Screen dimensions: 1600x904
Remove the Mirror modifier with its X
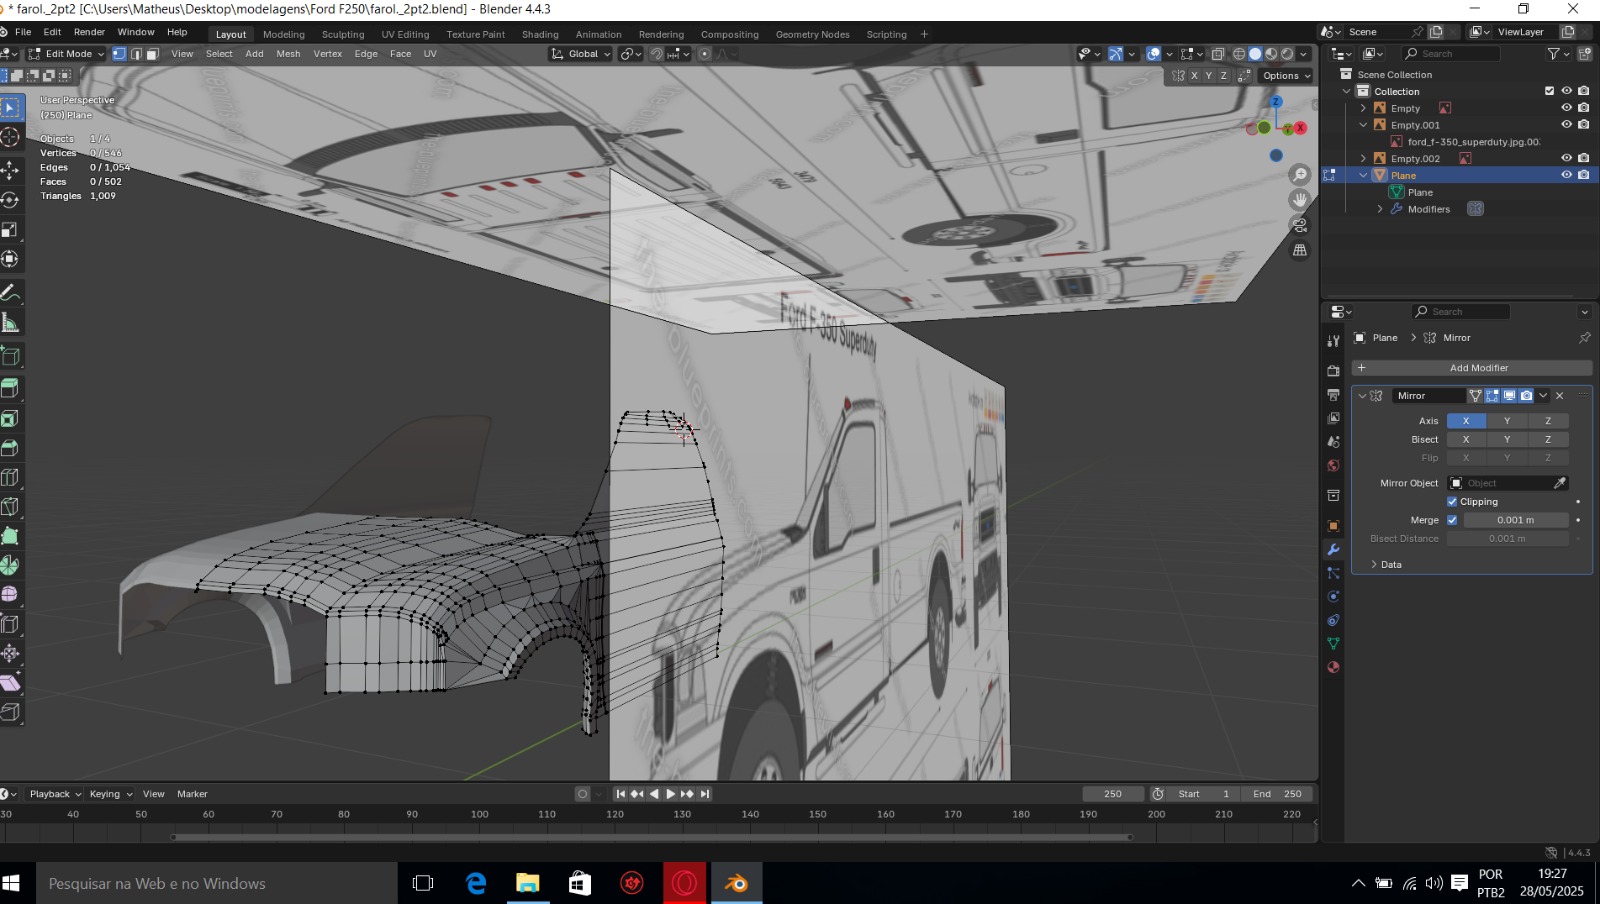[x=1560, y=396]
